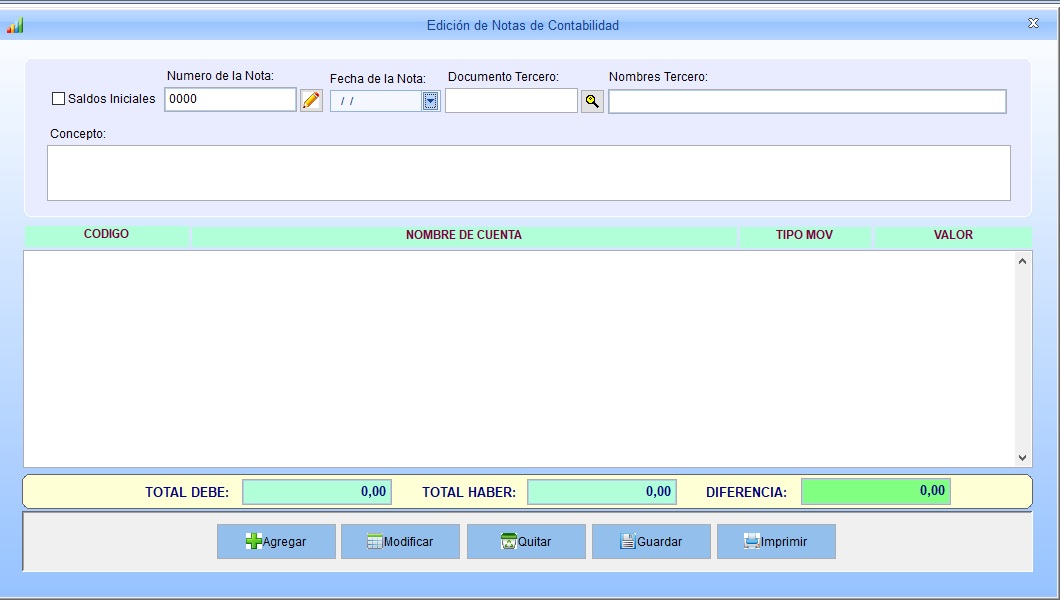The image size is (1060, 600).
Task: Click the NOMBRE DE CUENTA column header
Action: pos(463,236)
